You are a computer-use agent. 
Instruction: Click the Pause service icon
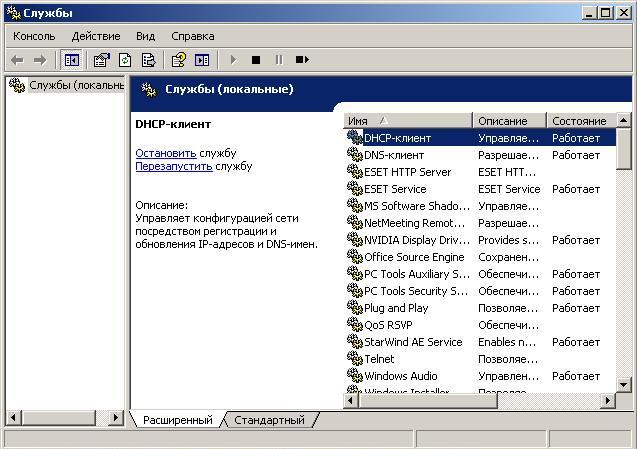tap(279, 60)
